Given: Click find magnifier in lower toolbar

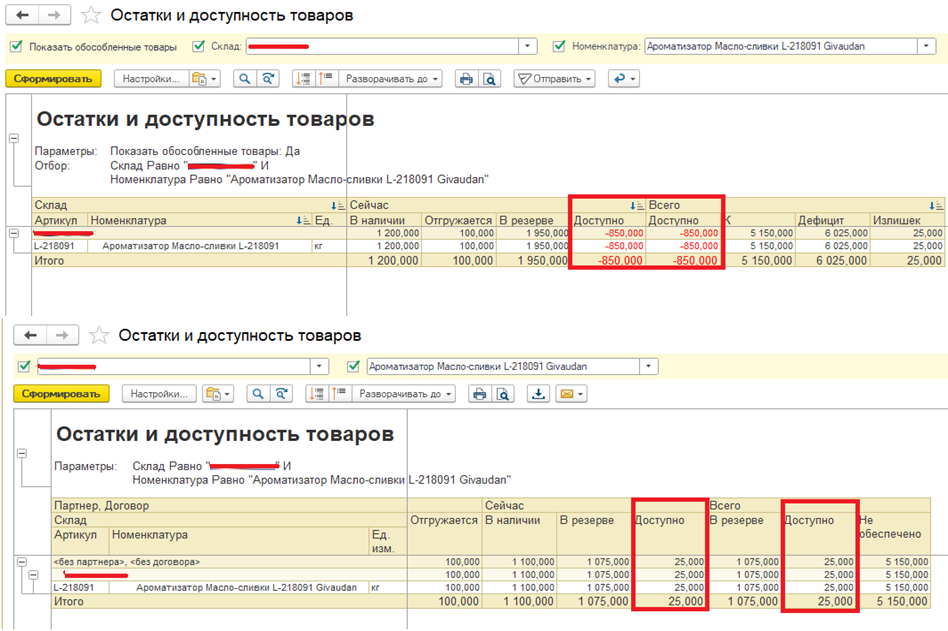Looking at the screenshot, I should coord(258,394).
